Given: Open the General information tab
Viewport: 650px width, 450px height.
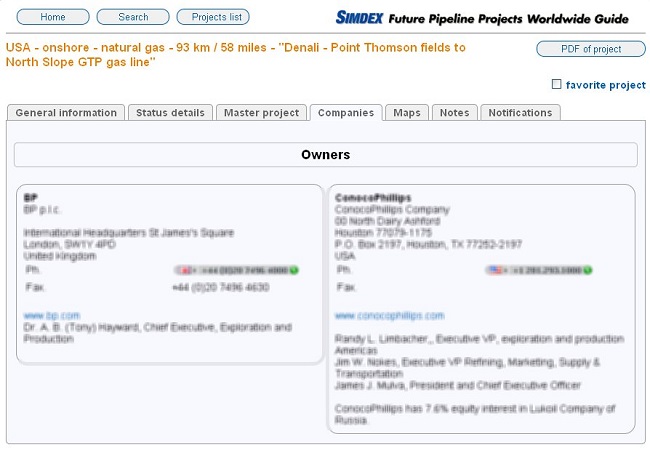Looking at the screenshot, I should (x=66, y=113).
